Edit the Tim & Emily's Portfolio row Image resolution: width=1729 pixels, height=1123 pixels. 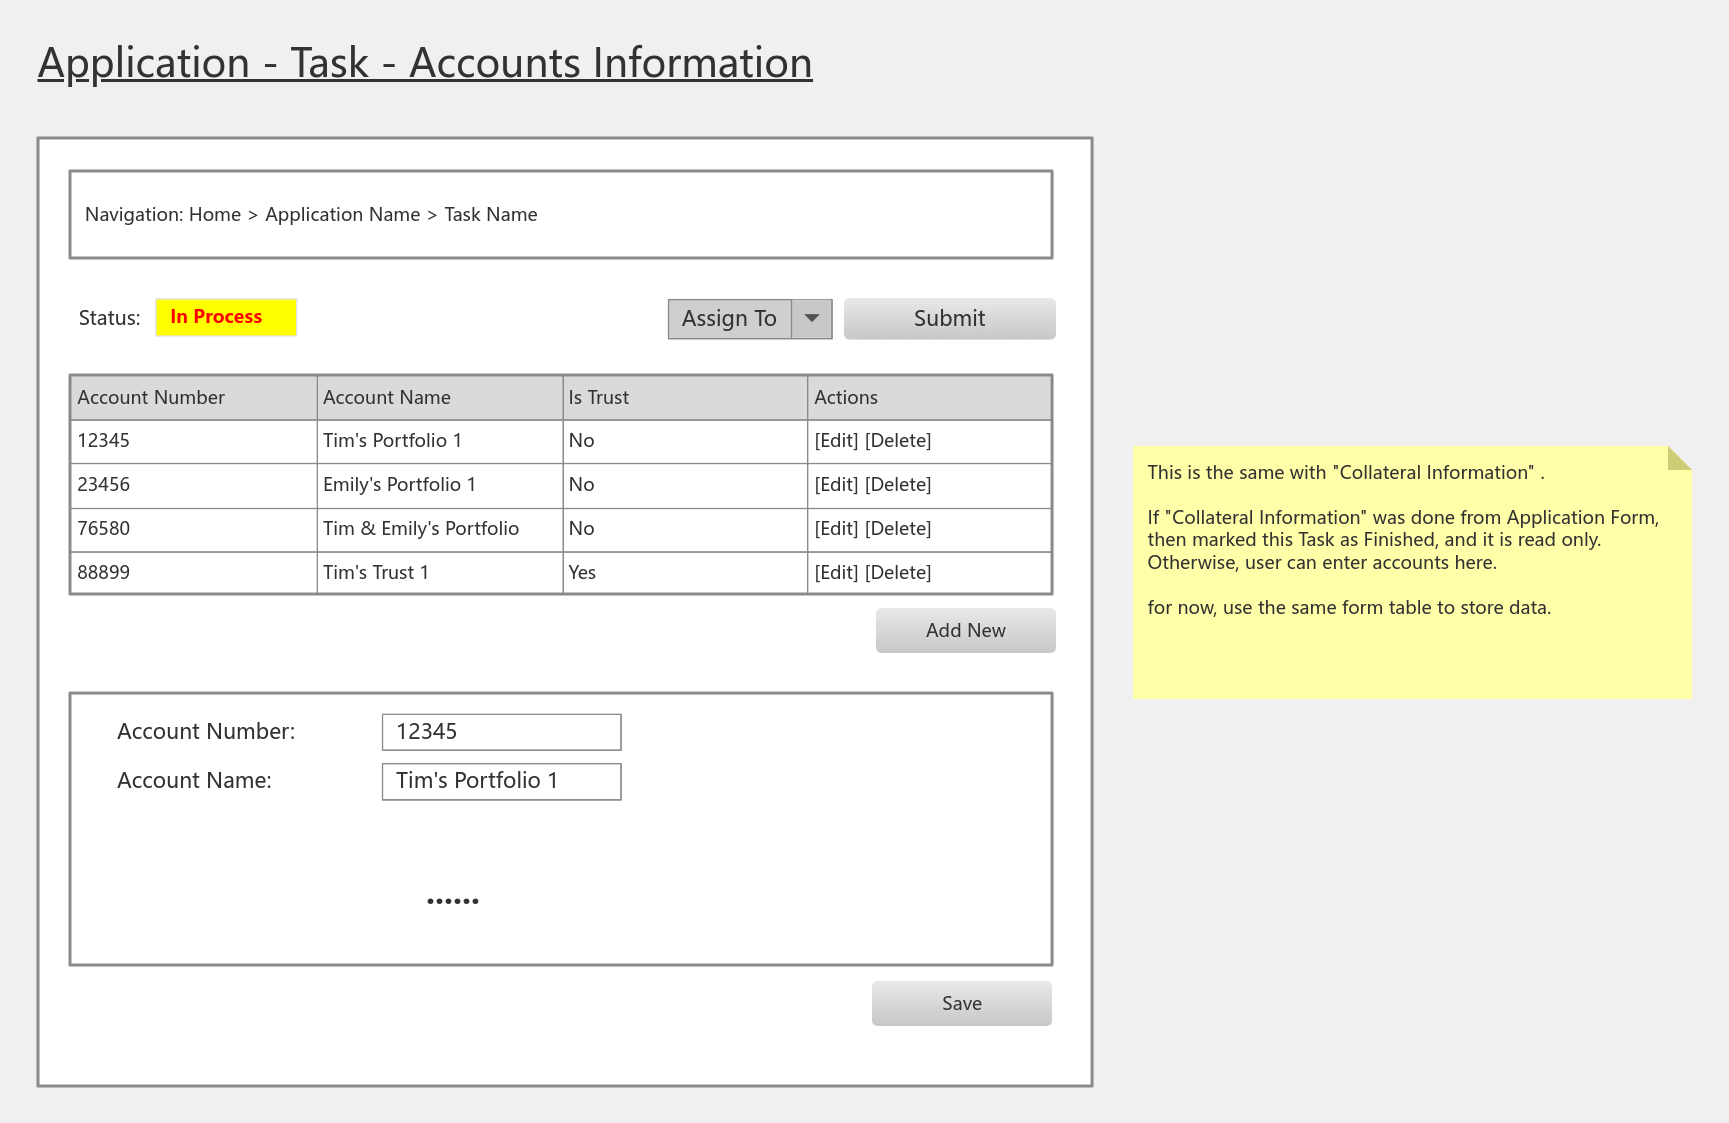point(837,528)
